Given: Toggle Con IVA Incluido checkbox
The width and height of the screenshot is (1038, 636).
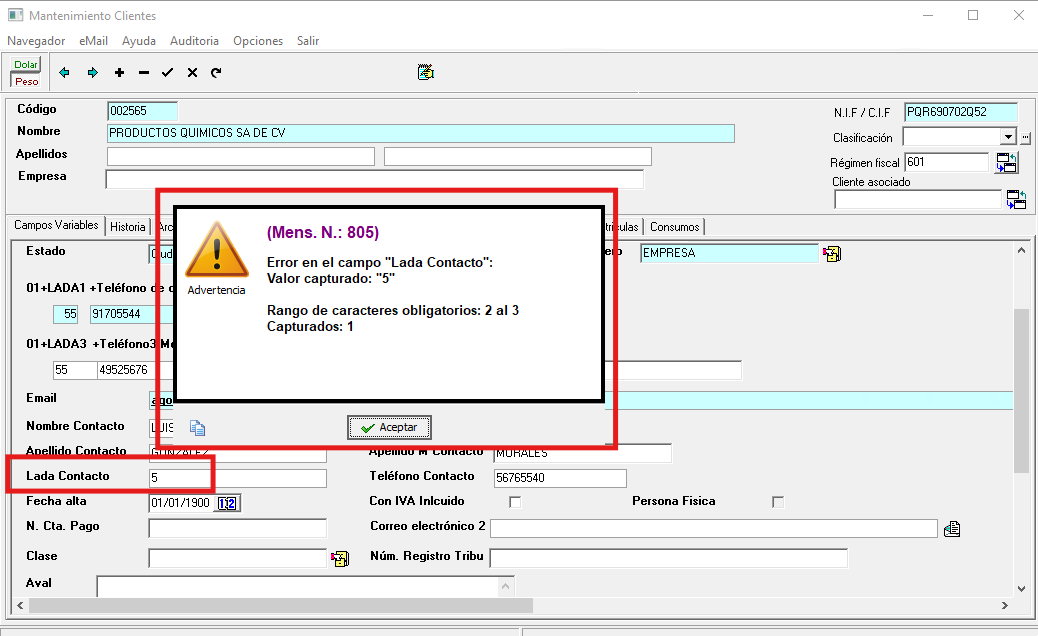Looking at the screenshot, I should 516,502.
